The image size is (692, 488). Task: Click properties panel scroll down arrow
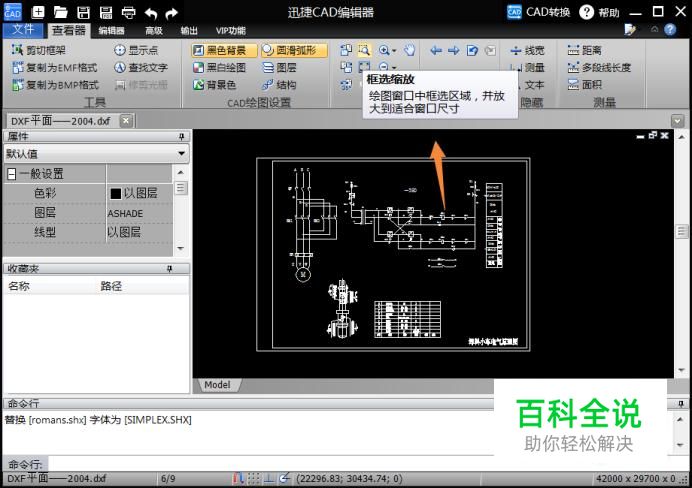[x=181, y=248]
